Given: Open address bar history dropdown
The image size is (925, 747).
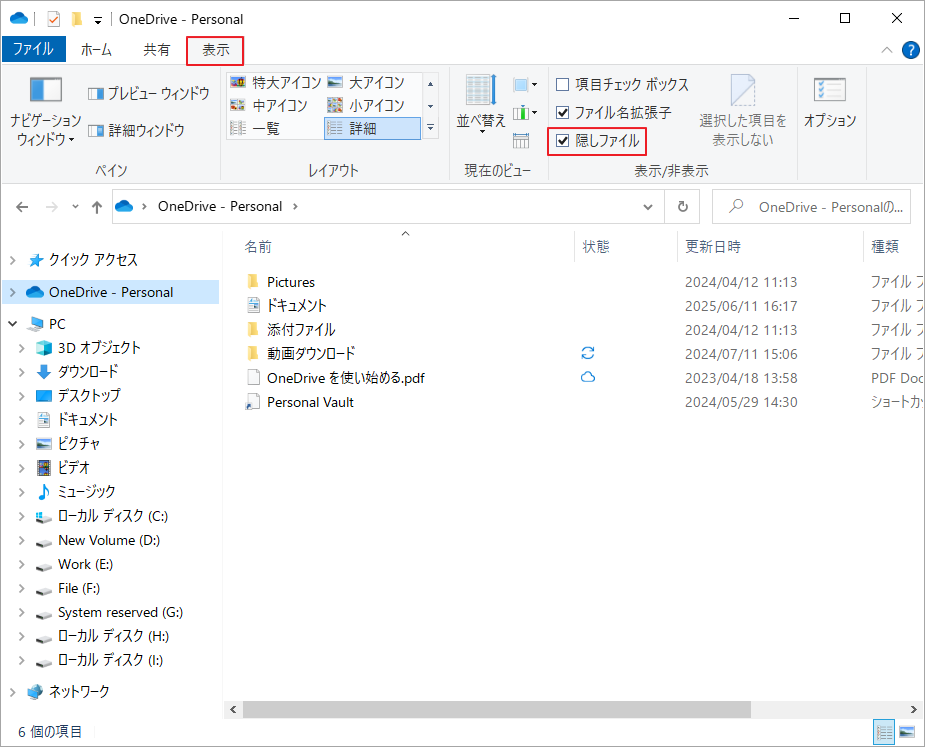Looking at the screenshot, I should pos(648,207).
